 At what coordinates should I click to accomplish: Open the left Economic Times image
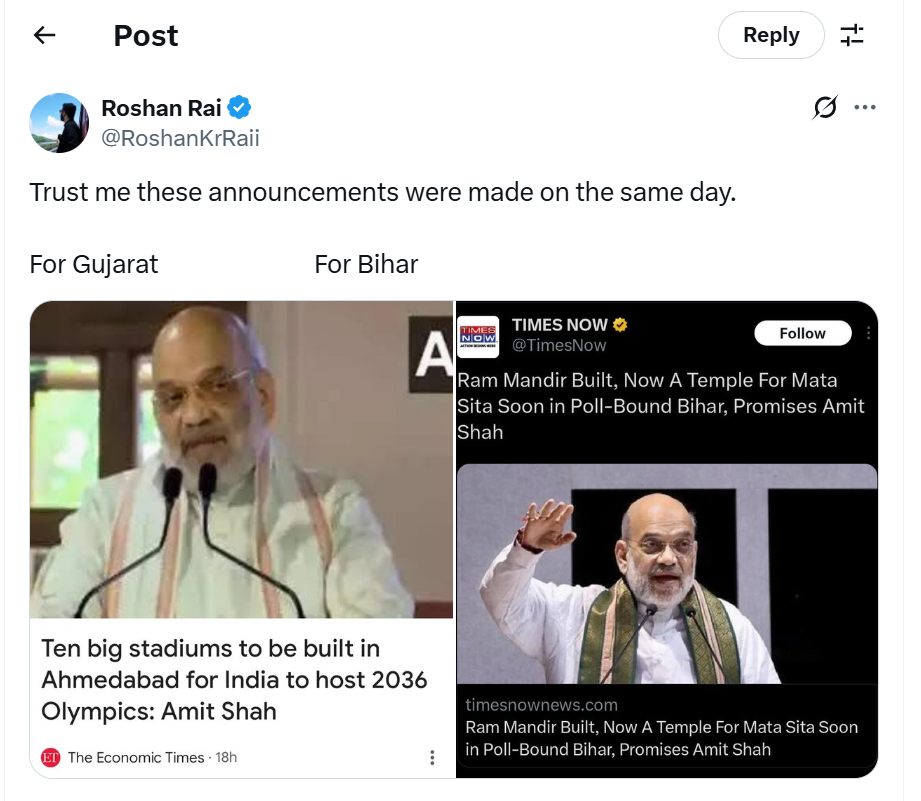(x=241, y=460)
